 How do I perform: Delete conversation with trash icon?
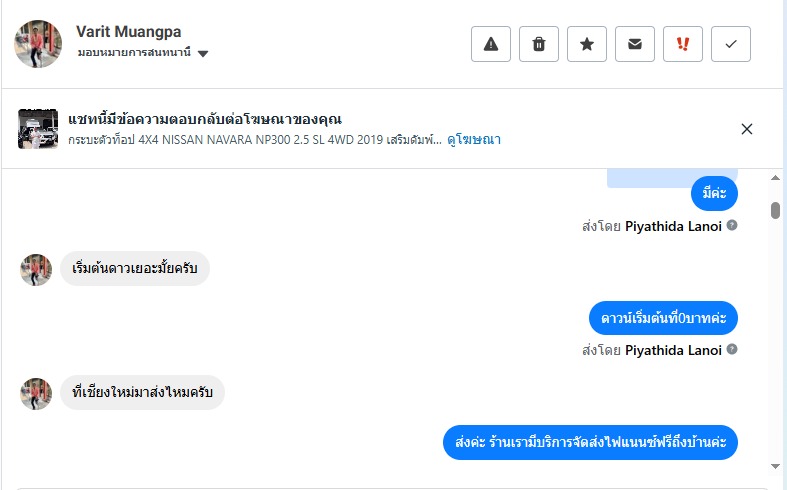click(539, 44)
